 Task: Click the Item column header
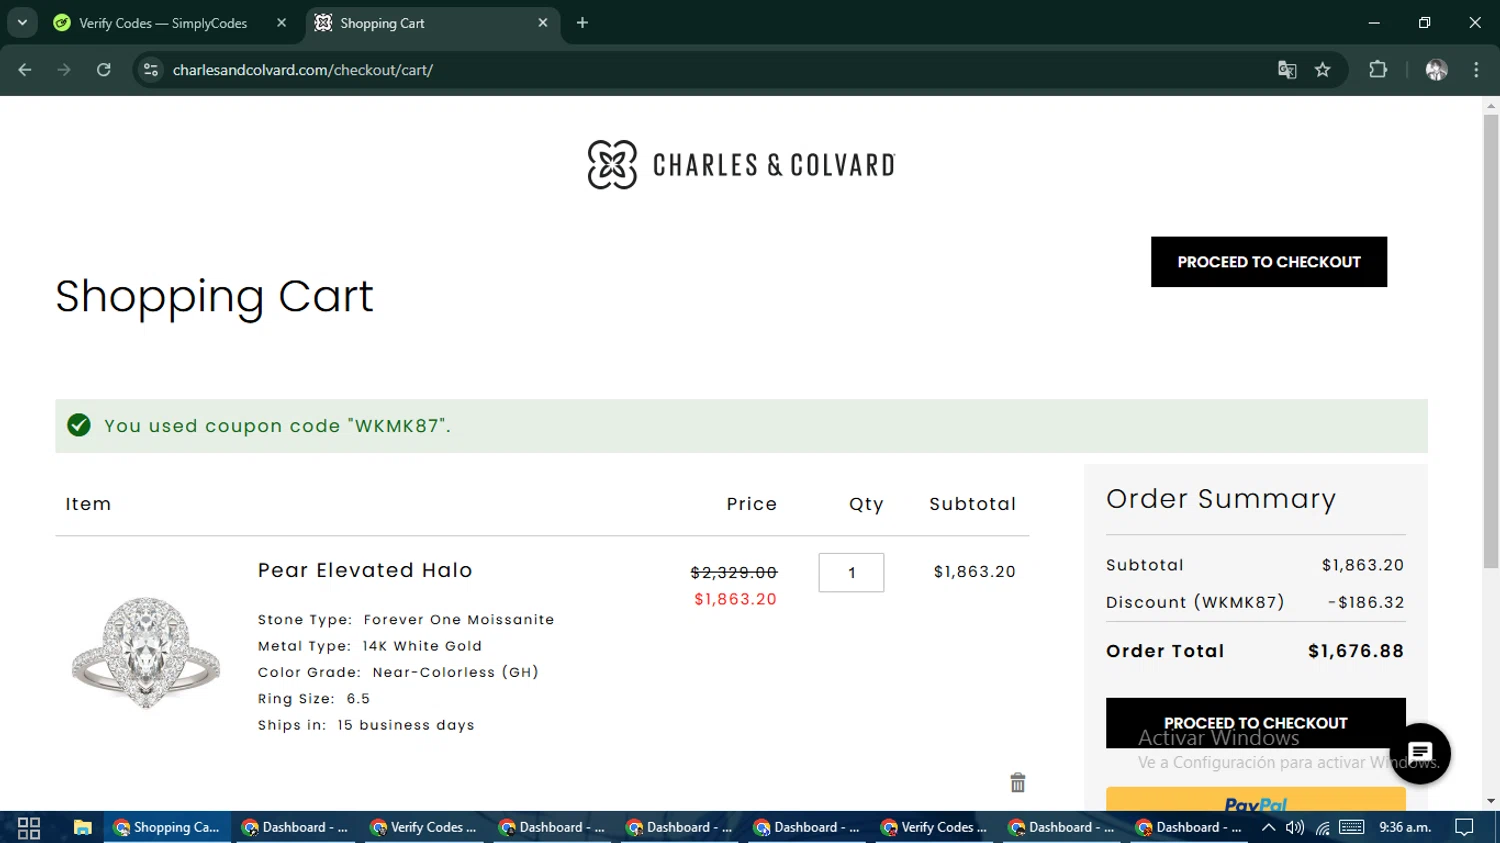(x=88, y=504)
